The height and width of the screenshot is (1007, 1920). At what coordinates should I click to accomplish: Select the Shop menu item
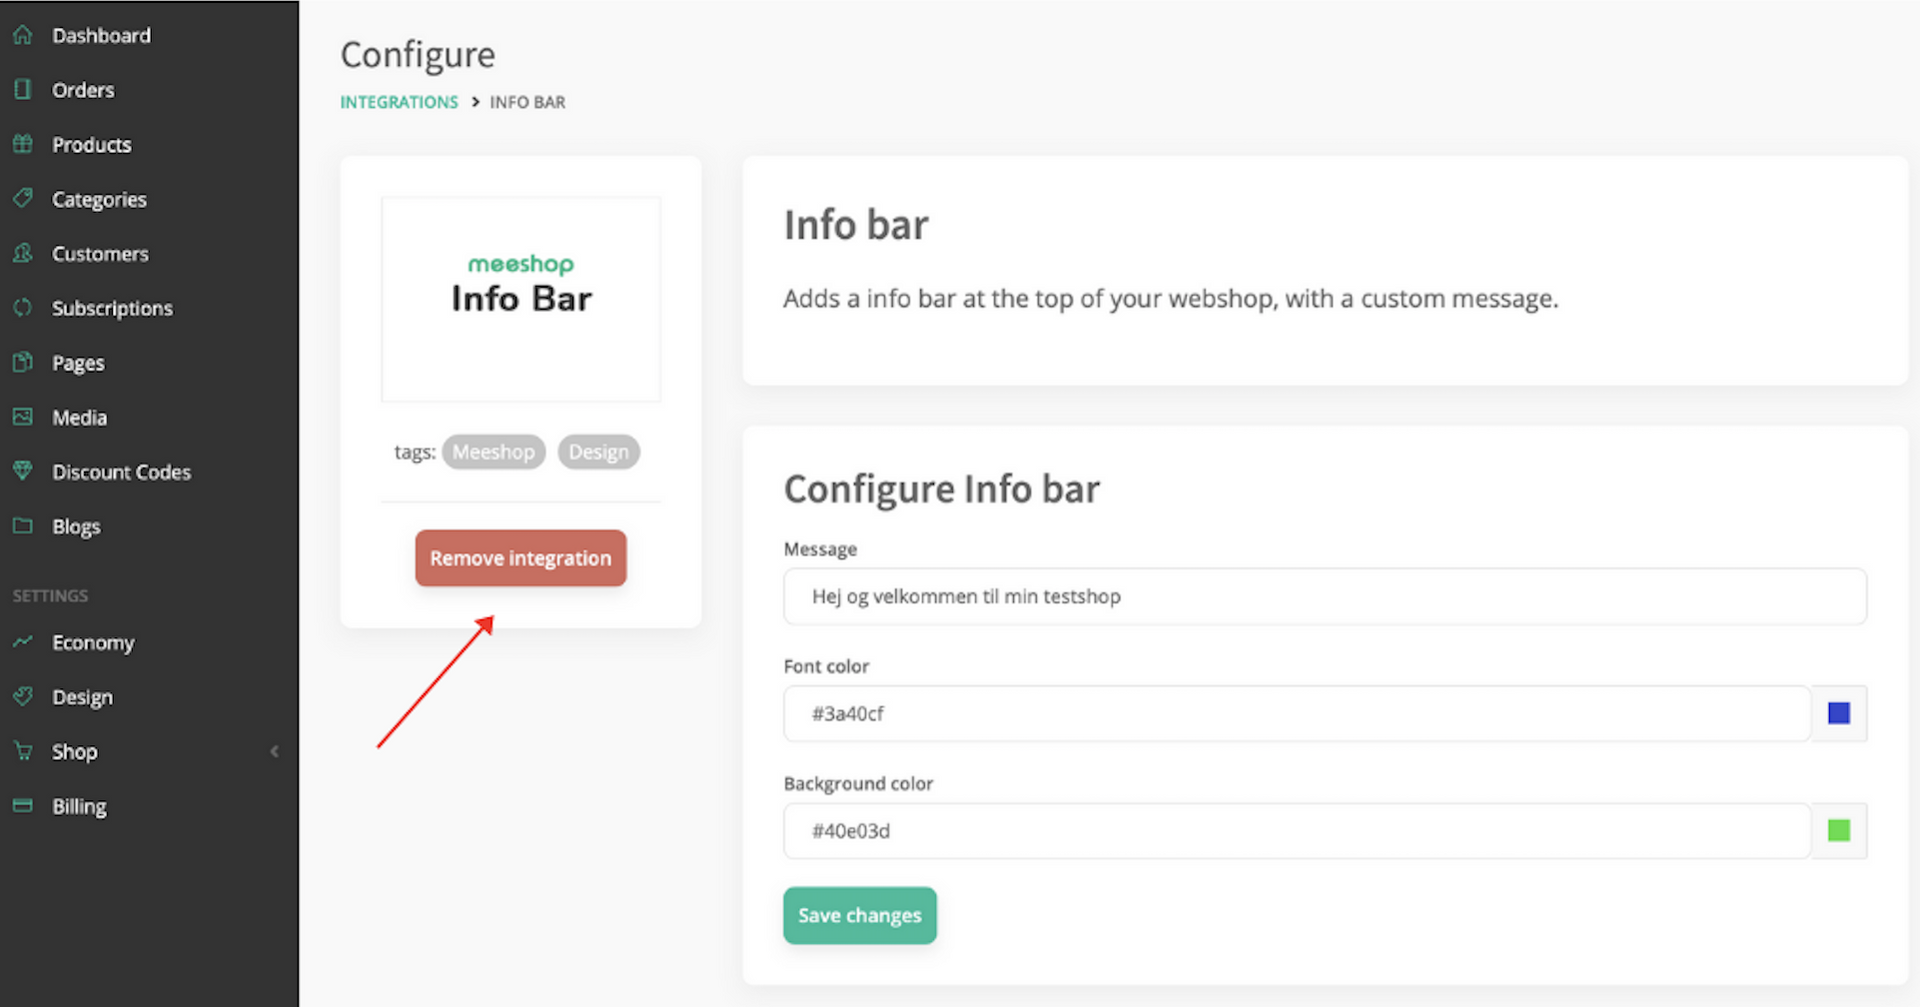coord(75,751)
